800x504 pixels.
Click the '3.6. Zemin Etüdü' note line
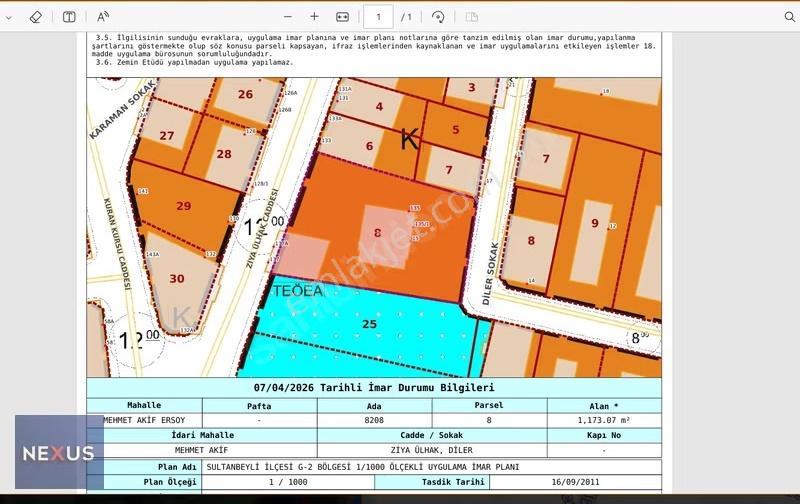tap(195, 62)
